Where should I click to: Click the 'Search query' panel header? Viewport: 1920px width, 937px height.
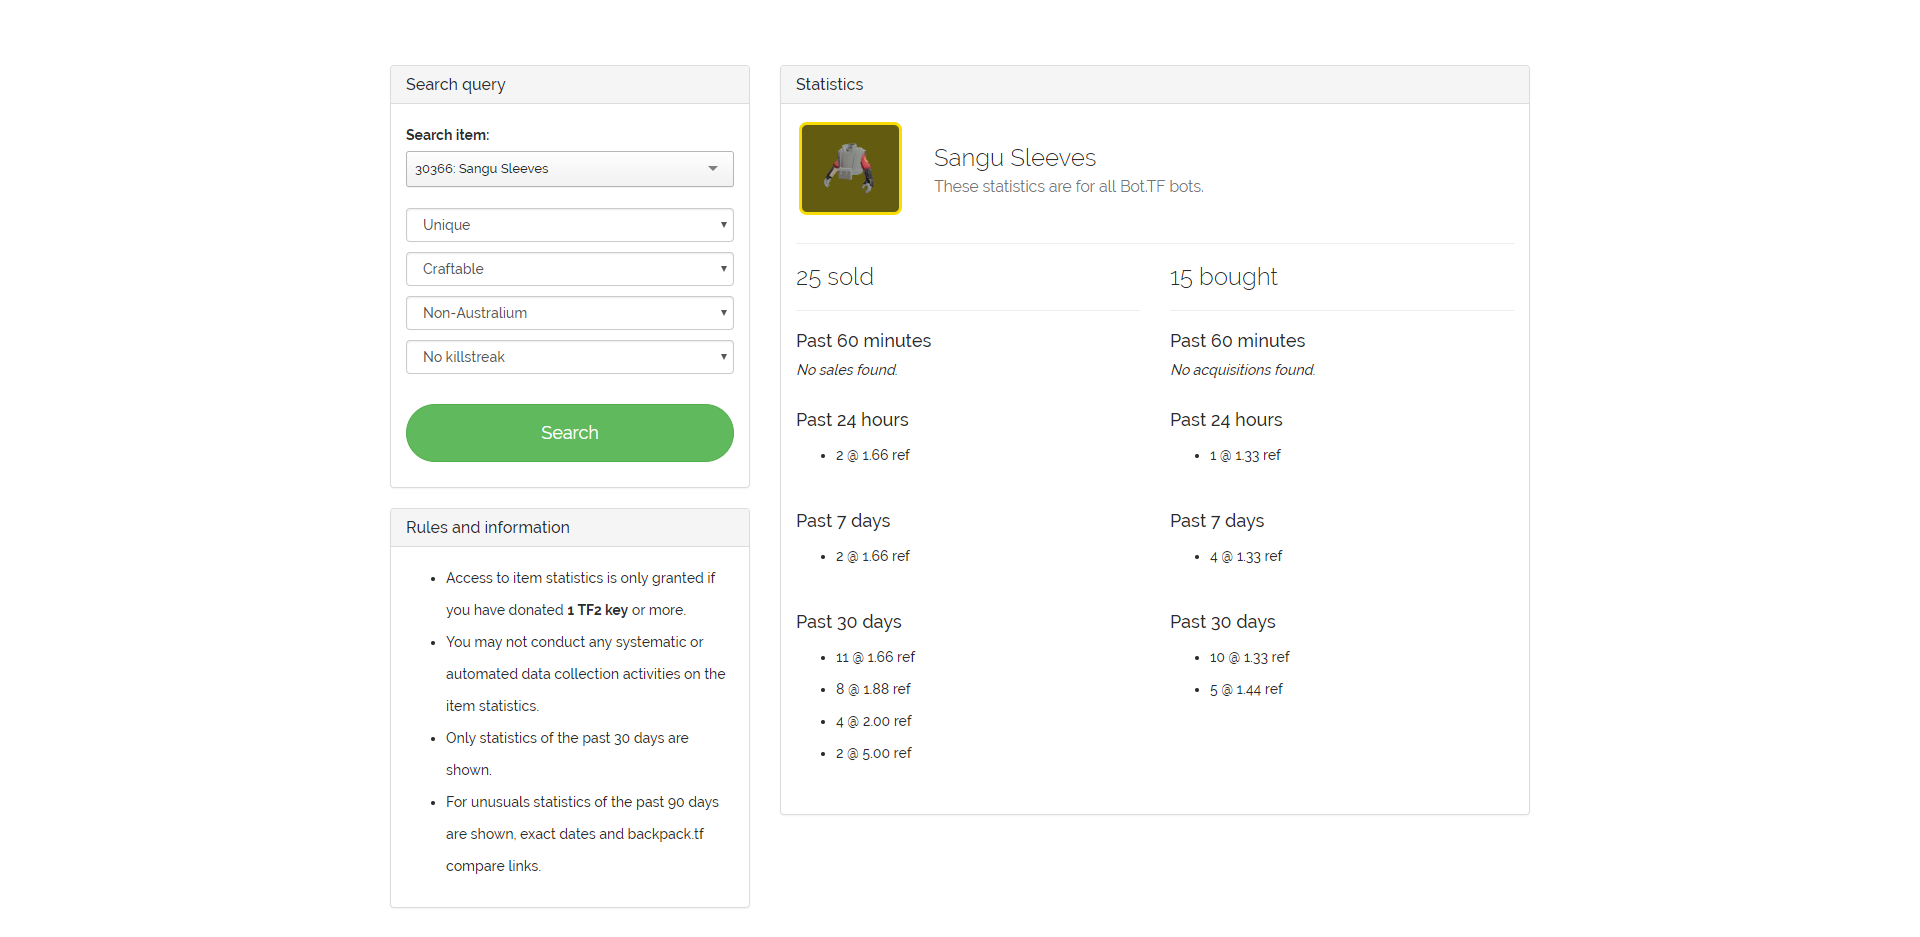click(570, 85)
